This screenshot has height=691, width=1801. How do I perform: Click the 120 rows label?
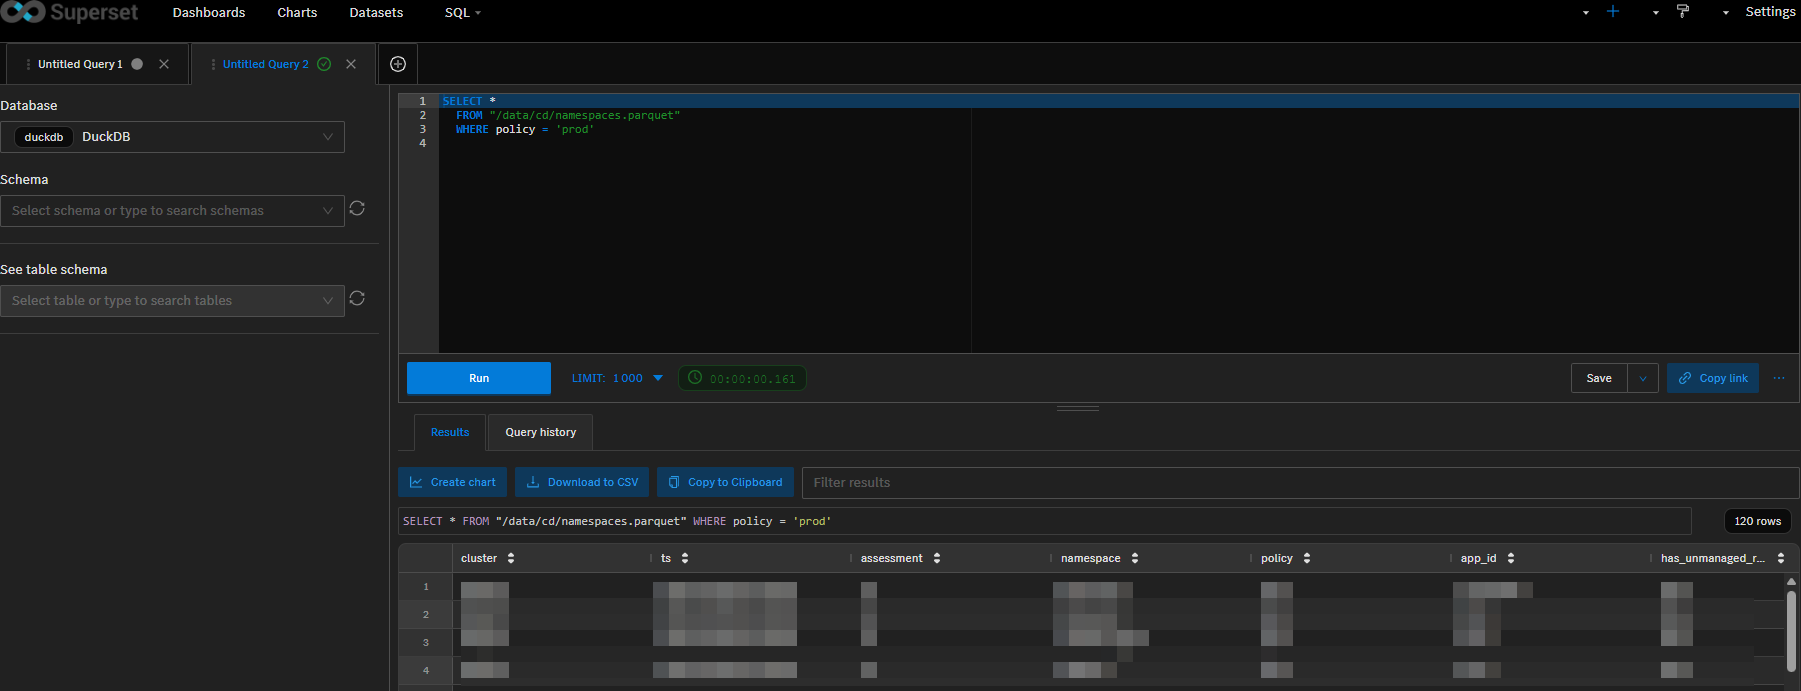tap(1758, 521)
